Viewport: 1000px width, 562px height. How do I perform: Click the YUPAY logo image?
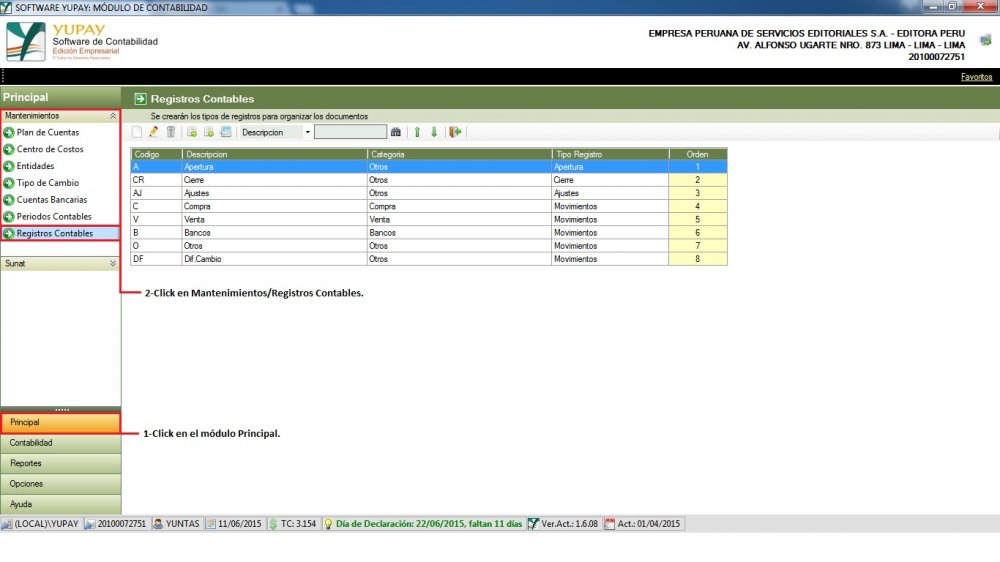pos(26,41)
